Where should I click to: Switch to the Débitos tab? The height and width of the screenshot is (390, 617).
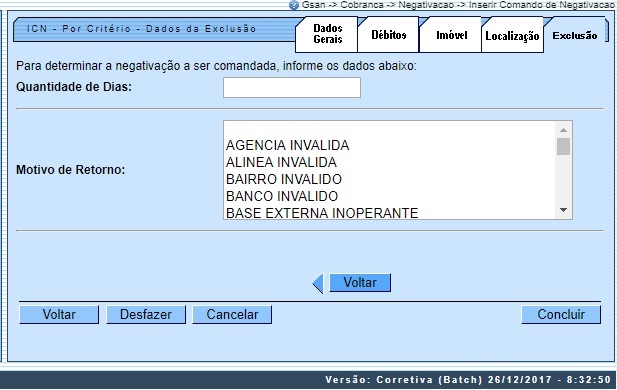point(388,35)
